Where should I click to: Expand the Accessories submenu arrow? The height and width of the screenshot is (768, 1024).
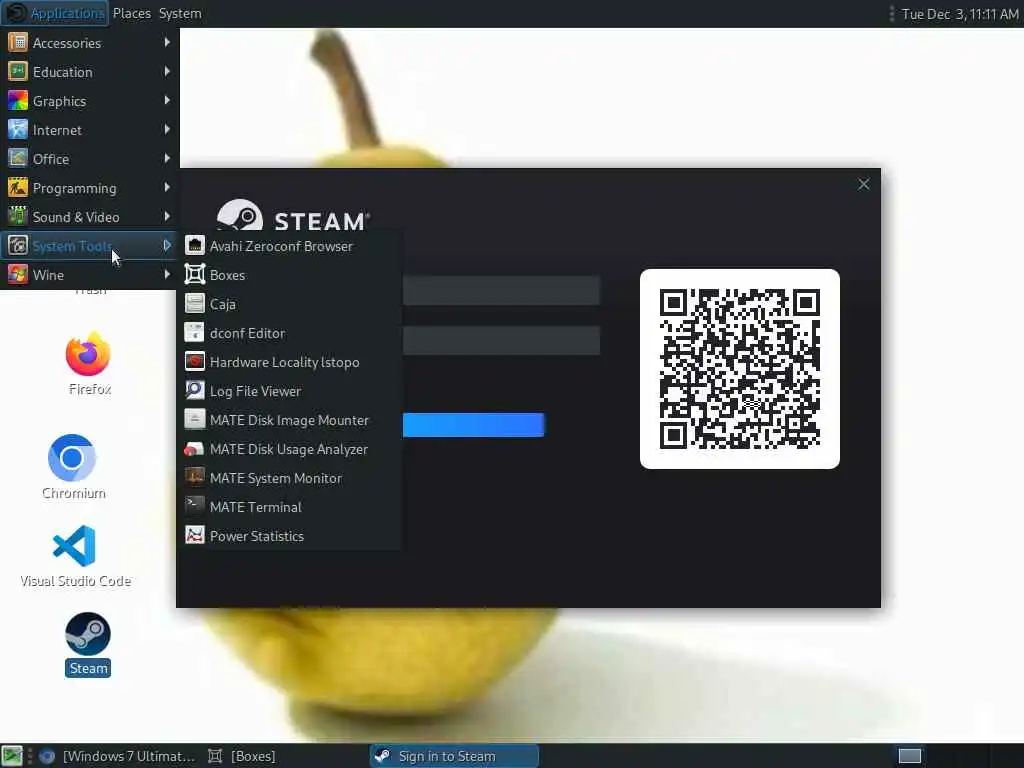[167, 42]
